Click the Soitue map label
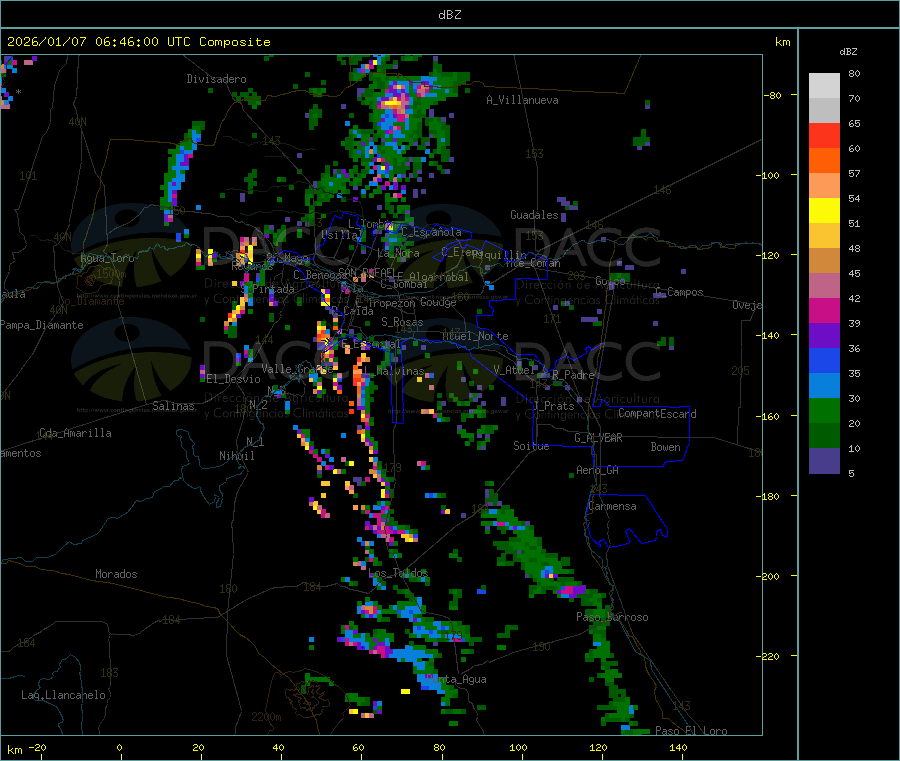 tap(531, 446)
